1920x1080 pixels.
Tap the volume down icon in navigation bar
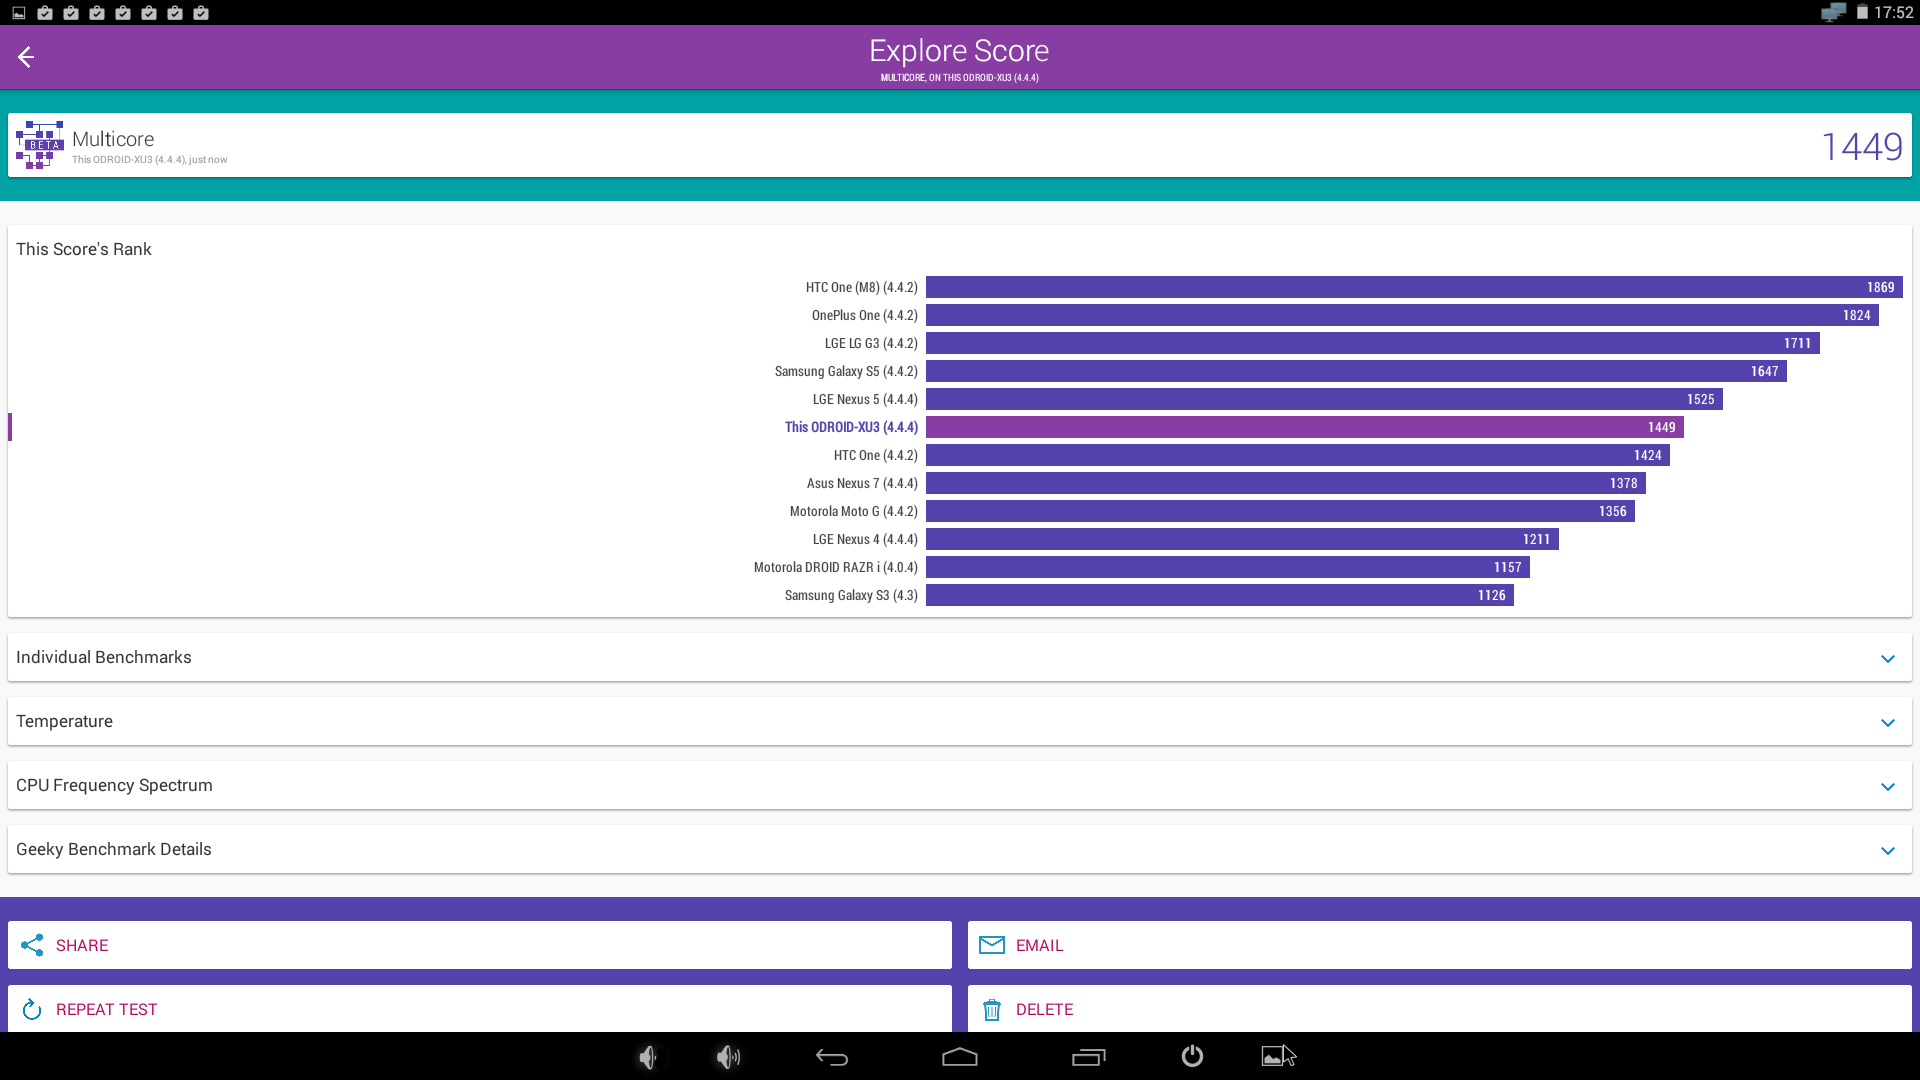pyautogui.click(x=648, y=1057)
